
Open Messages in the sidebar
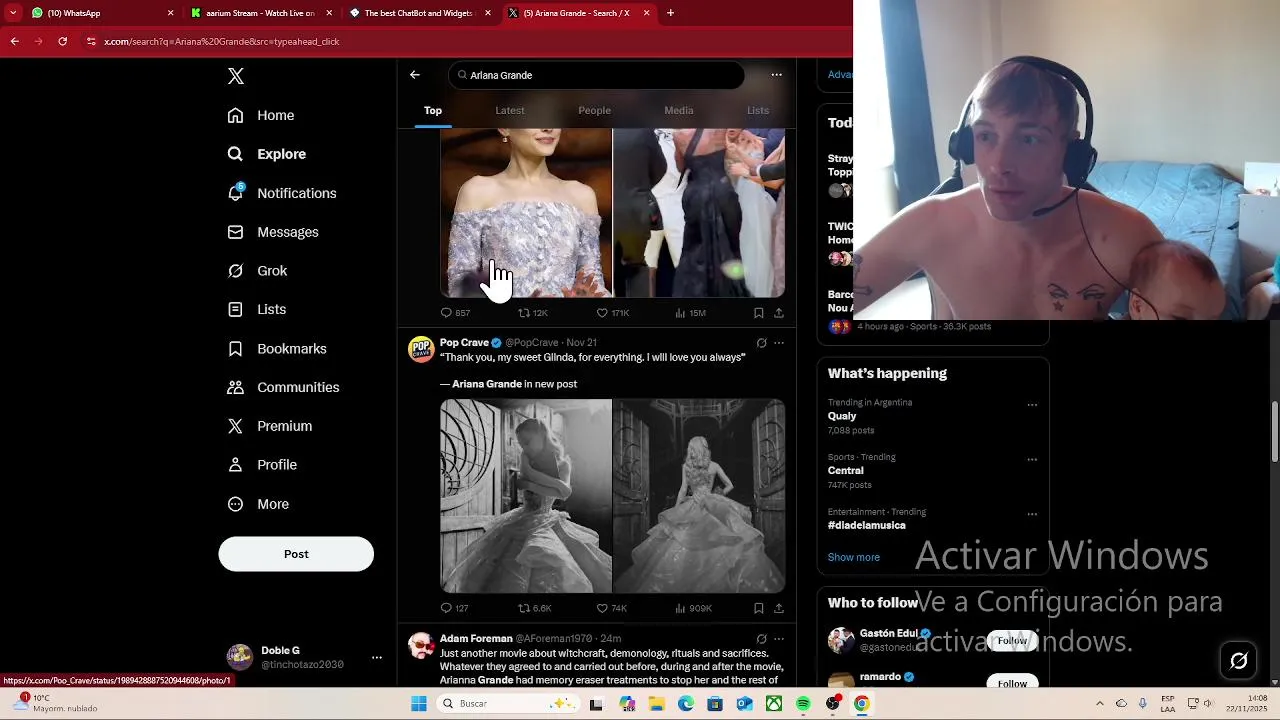pos(273,232)
